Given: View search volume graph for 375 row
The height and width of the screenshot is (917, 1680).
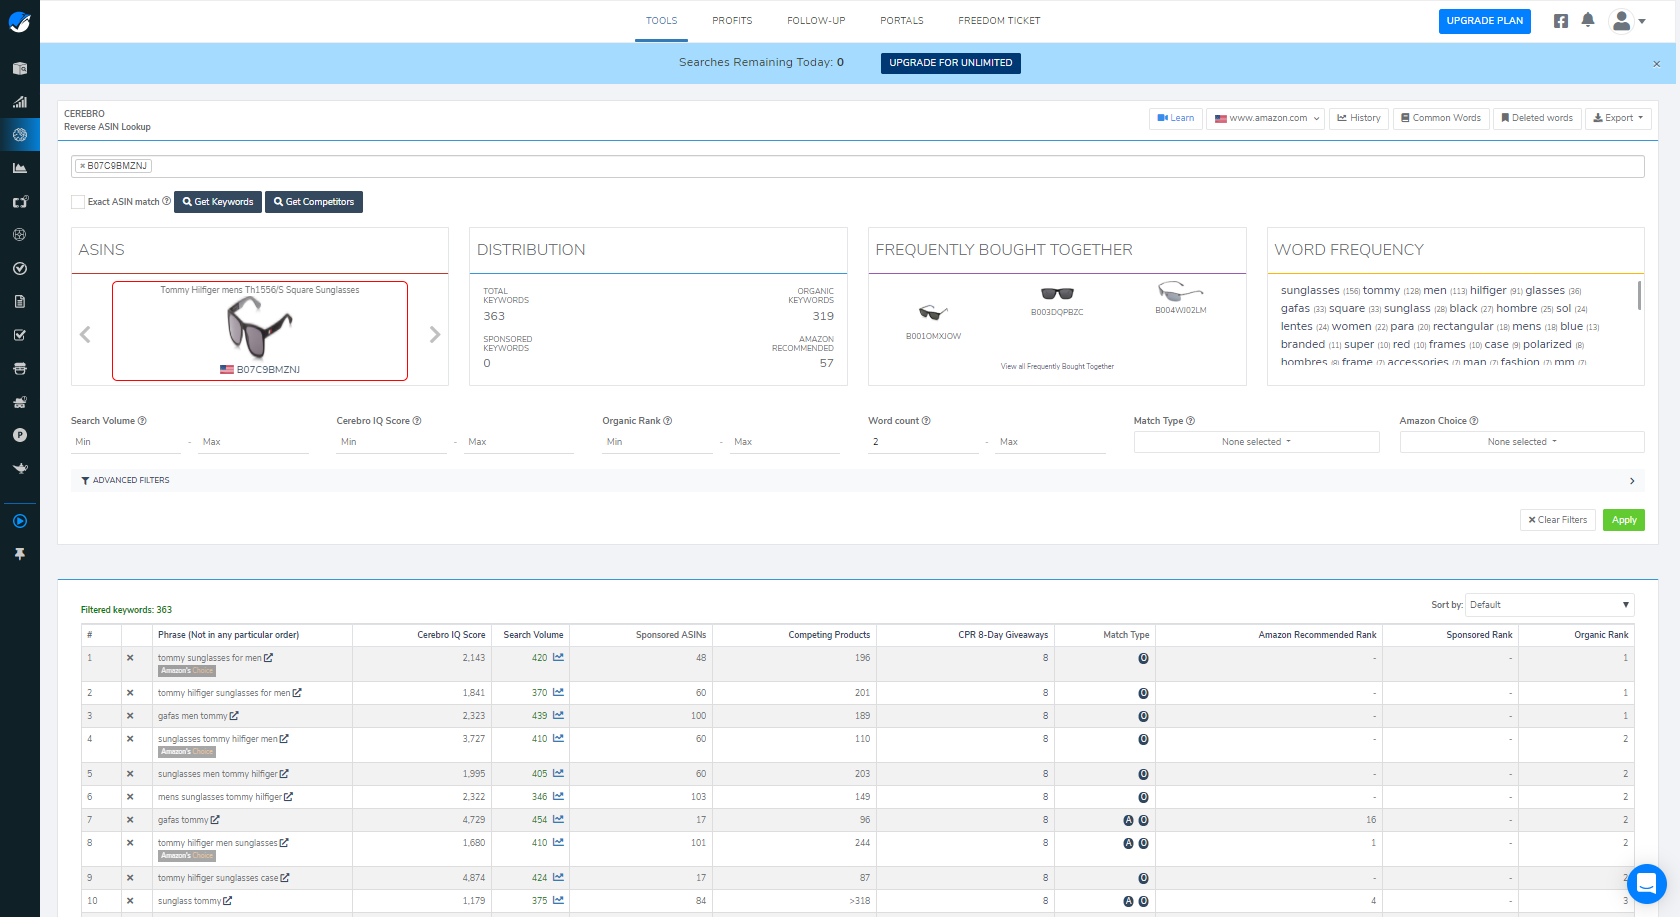Looking at the screenshot, I should (558, 901).
